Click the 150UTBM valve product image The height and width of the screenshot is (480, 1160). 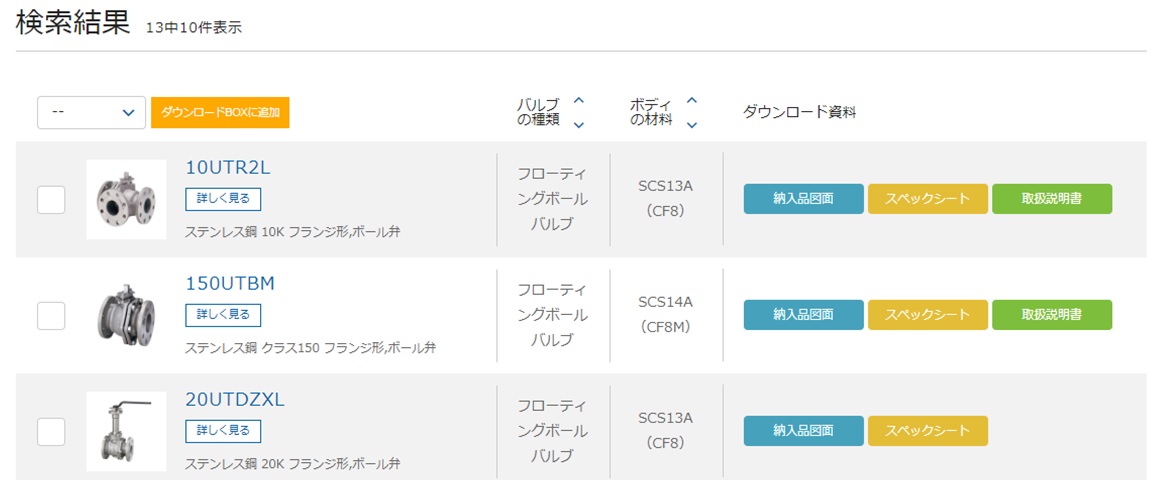(126, 315)
